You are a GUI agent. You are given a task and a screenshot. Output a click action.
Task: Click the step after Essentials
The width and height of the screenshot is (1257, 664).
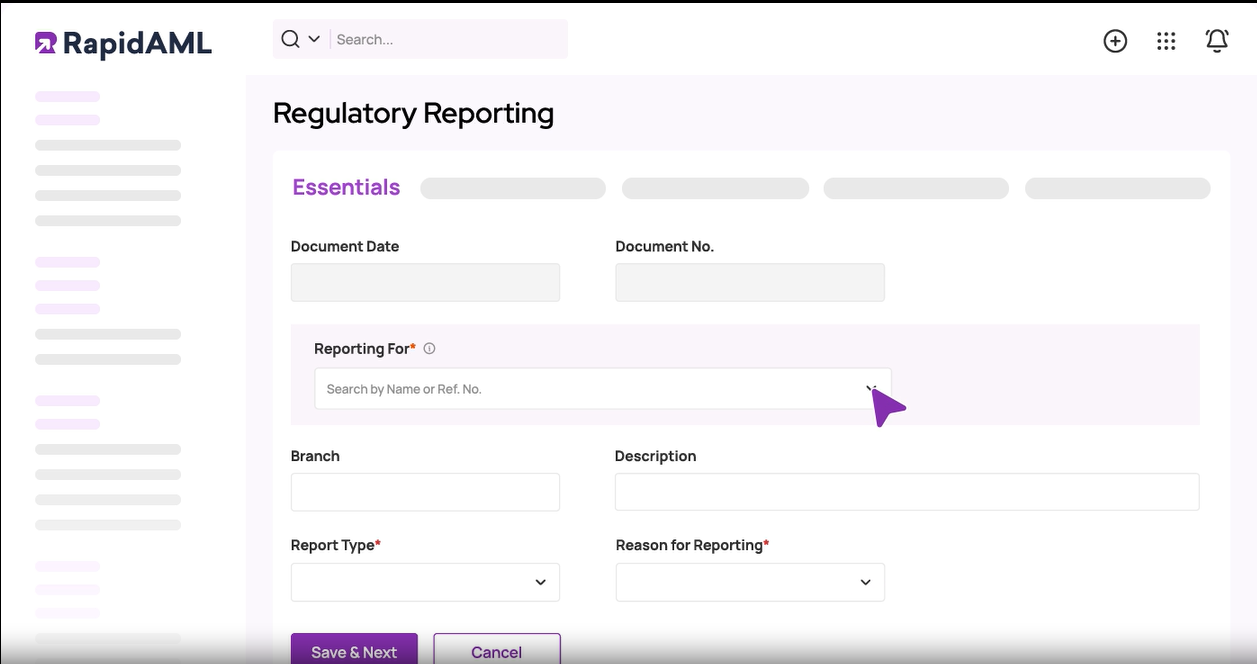(512, 188)
